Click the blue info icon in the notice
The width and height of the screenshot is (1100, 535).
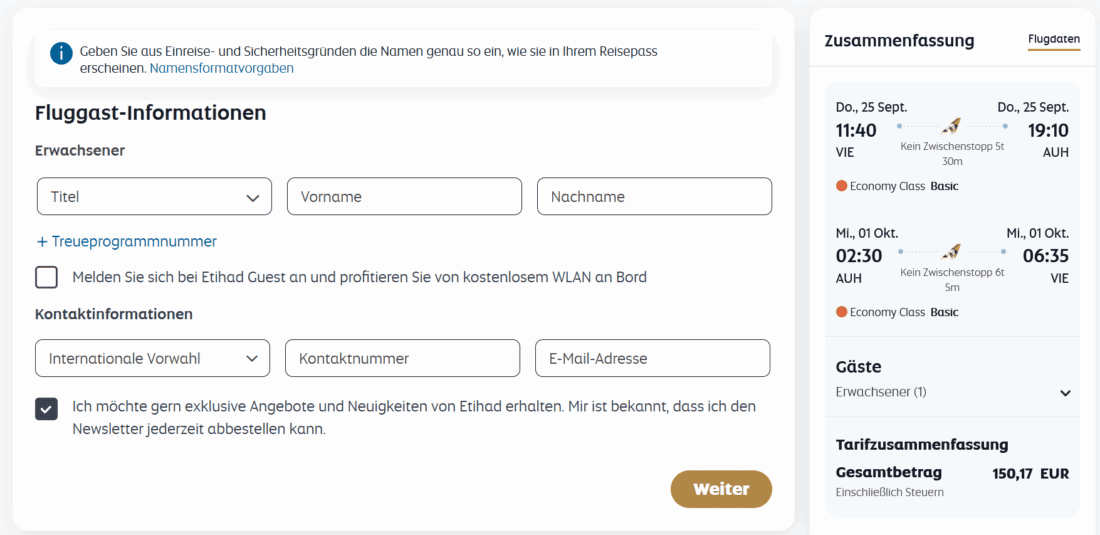62,52
